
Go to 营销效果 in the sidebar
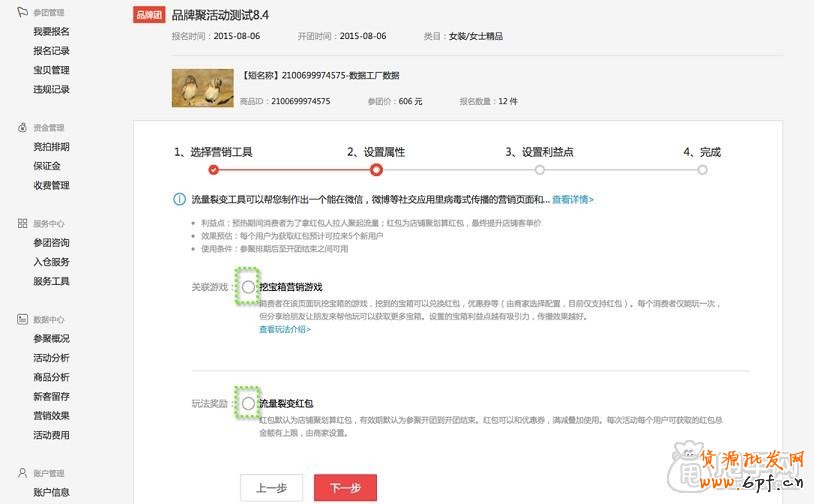51,416
